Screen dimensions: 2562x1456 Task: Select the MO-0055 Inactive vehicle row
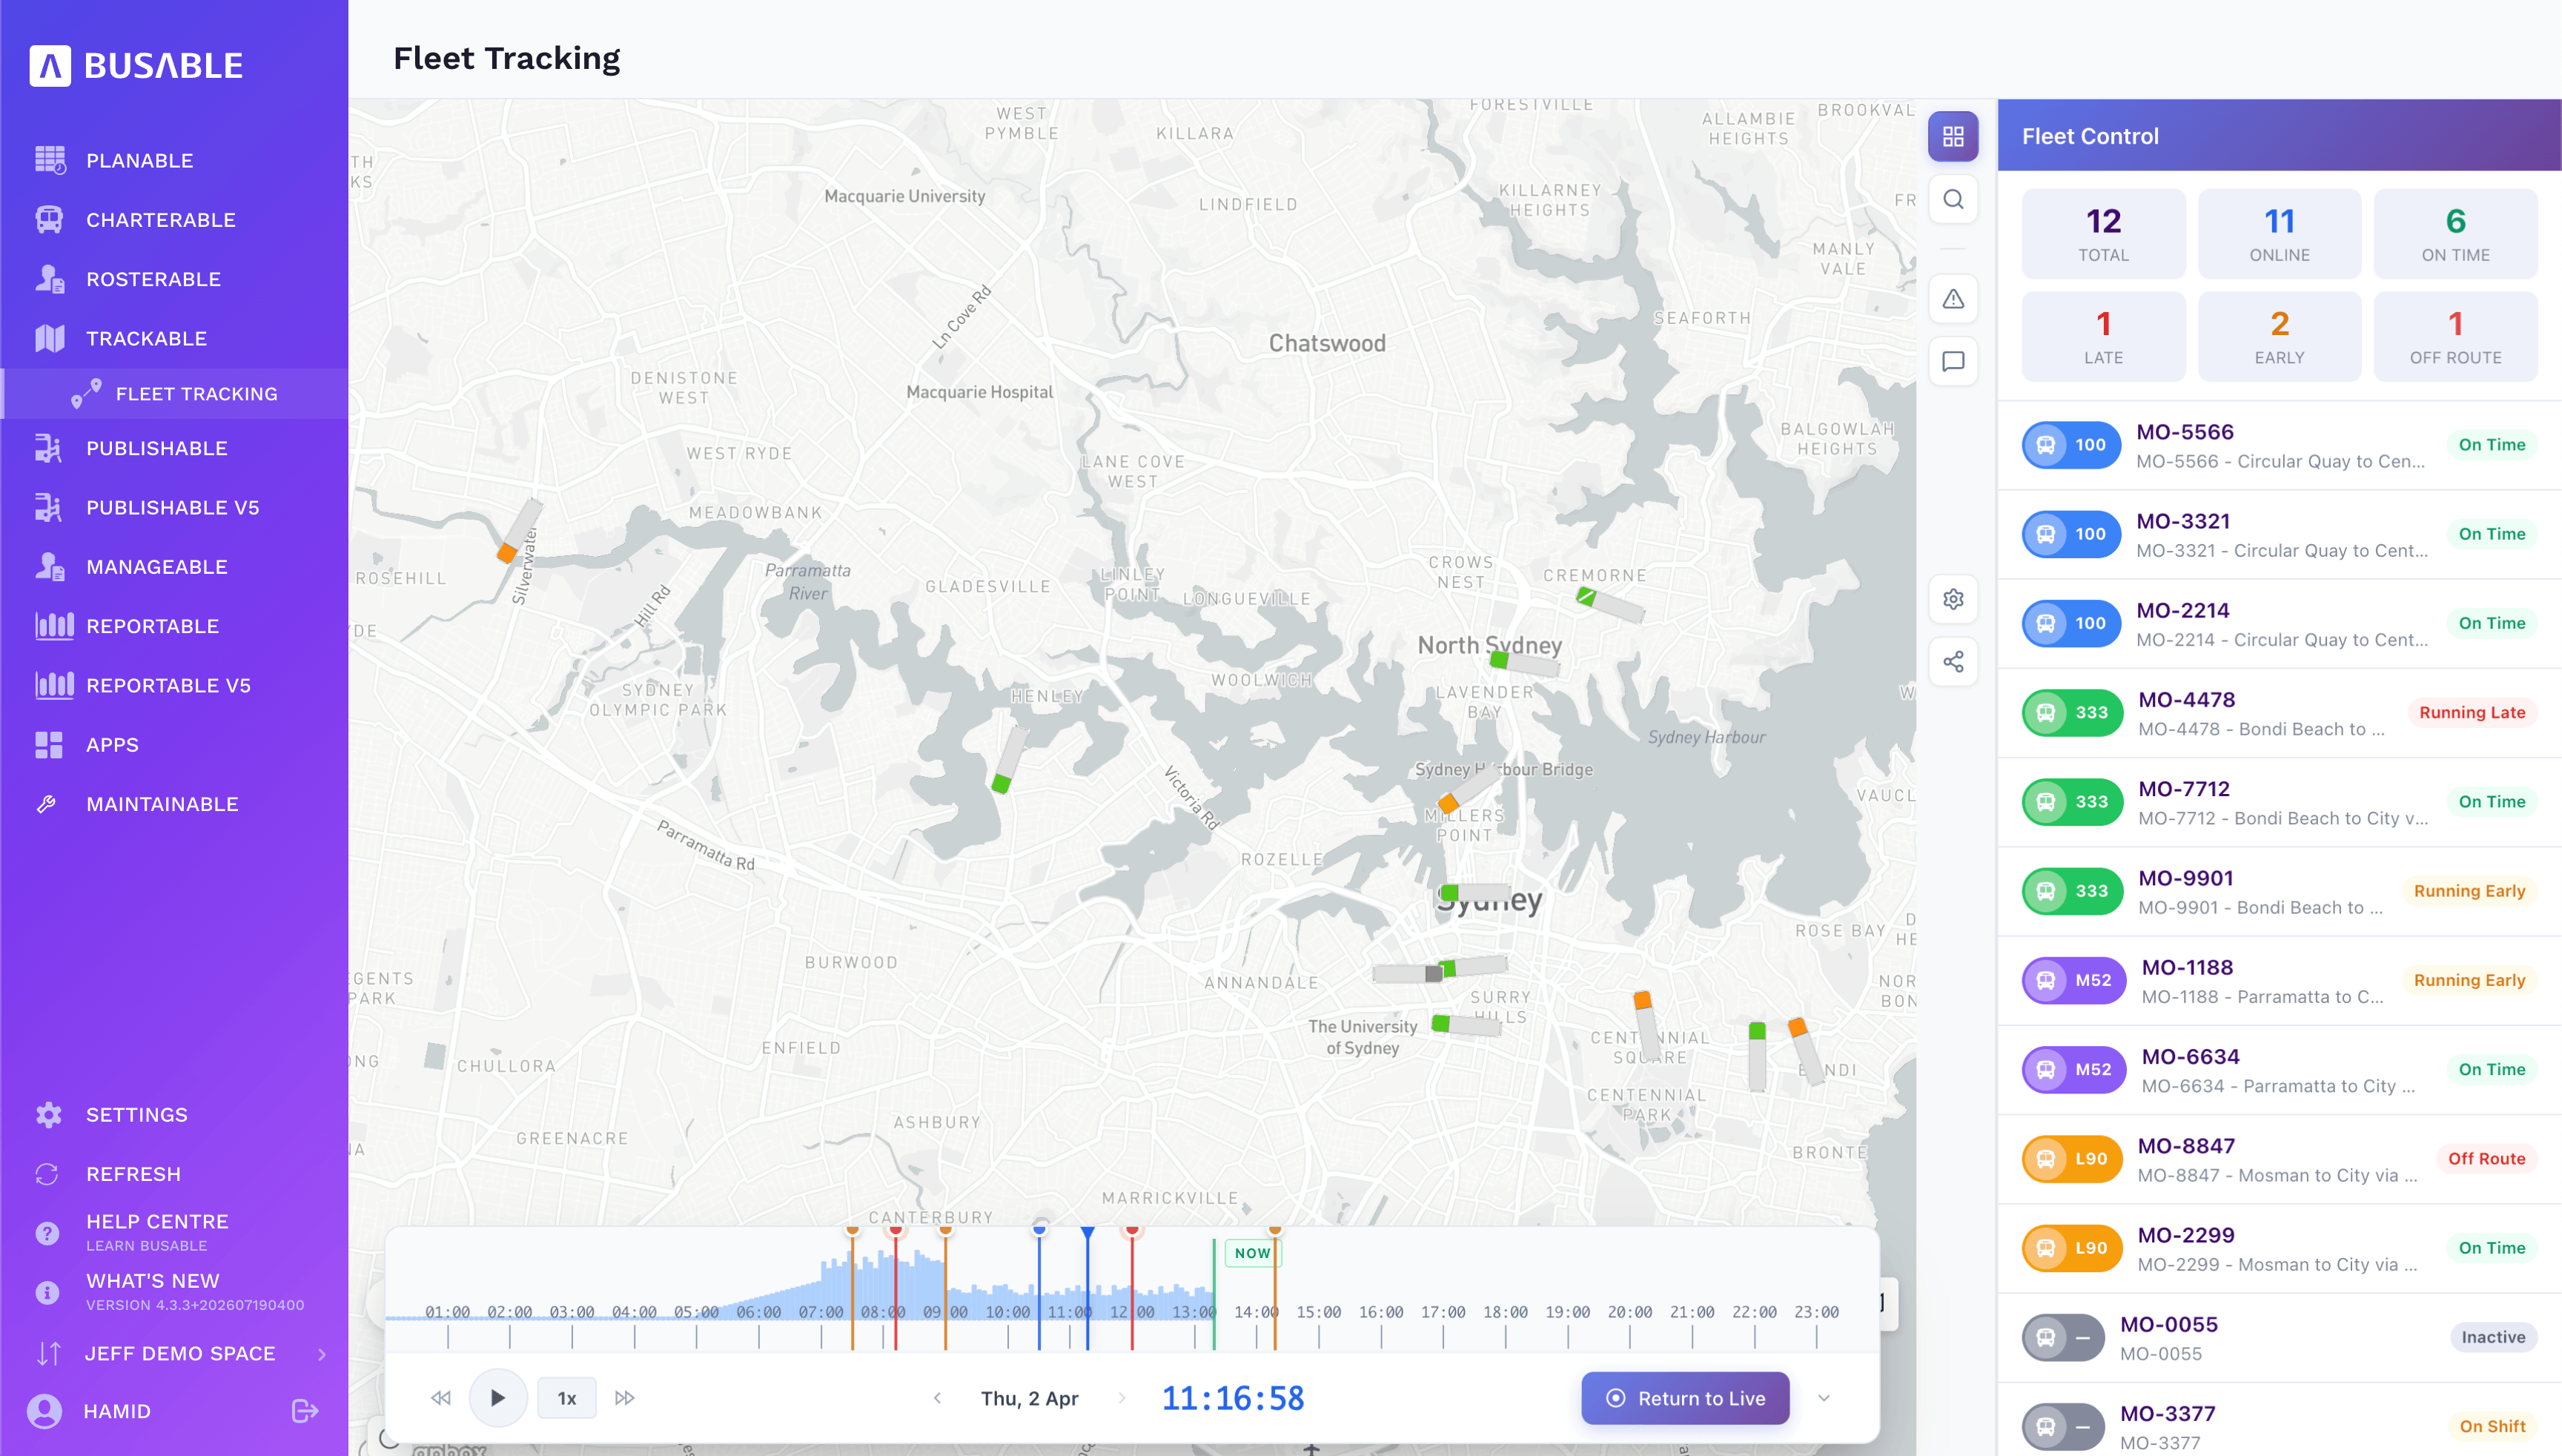coord(2279,1338)
